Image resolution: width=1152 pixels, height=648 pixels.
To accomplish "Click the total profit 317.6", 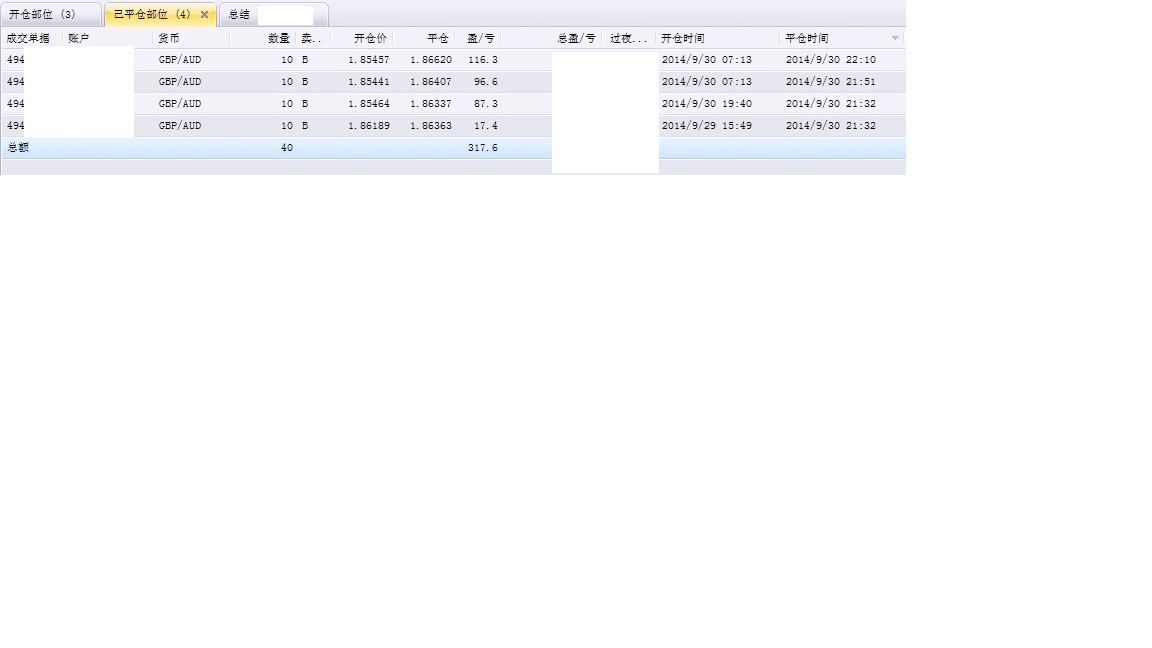I will (483, 148).
